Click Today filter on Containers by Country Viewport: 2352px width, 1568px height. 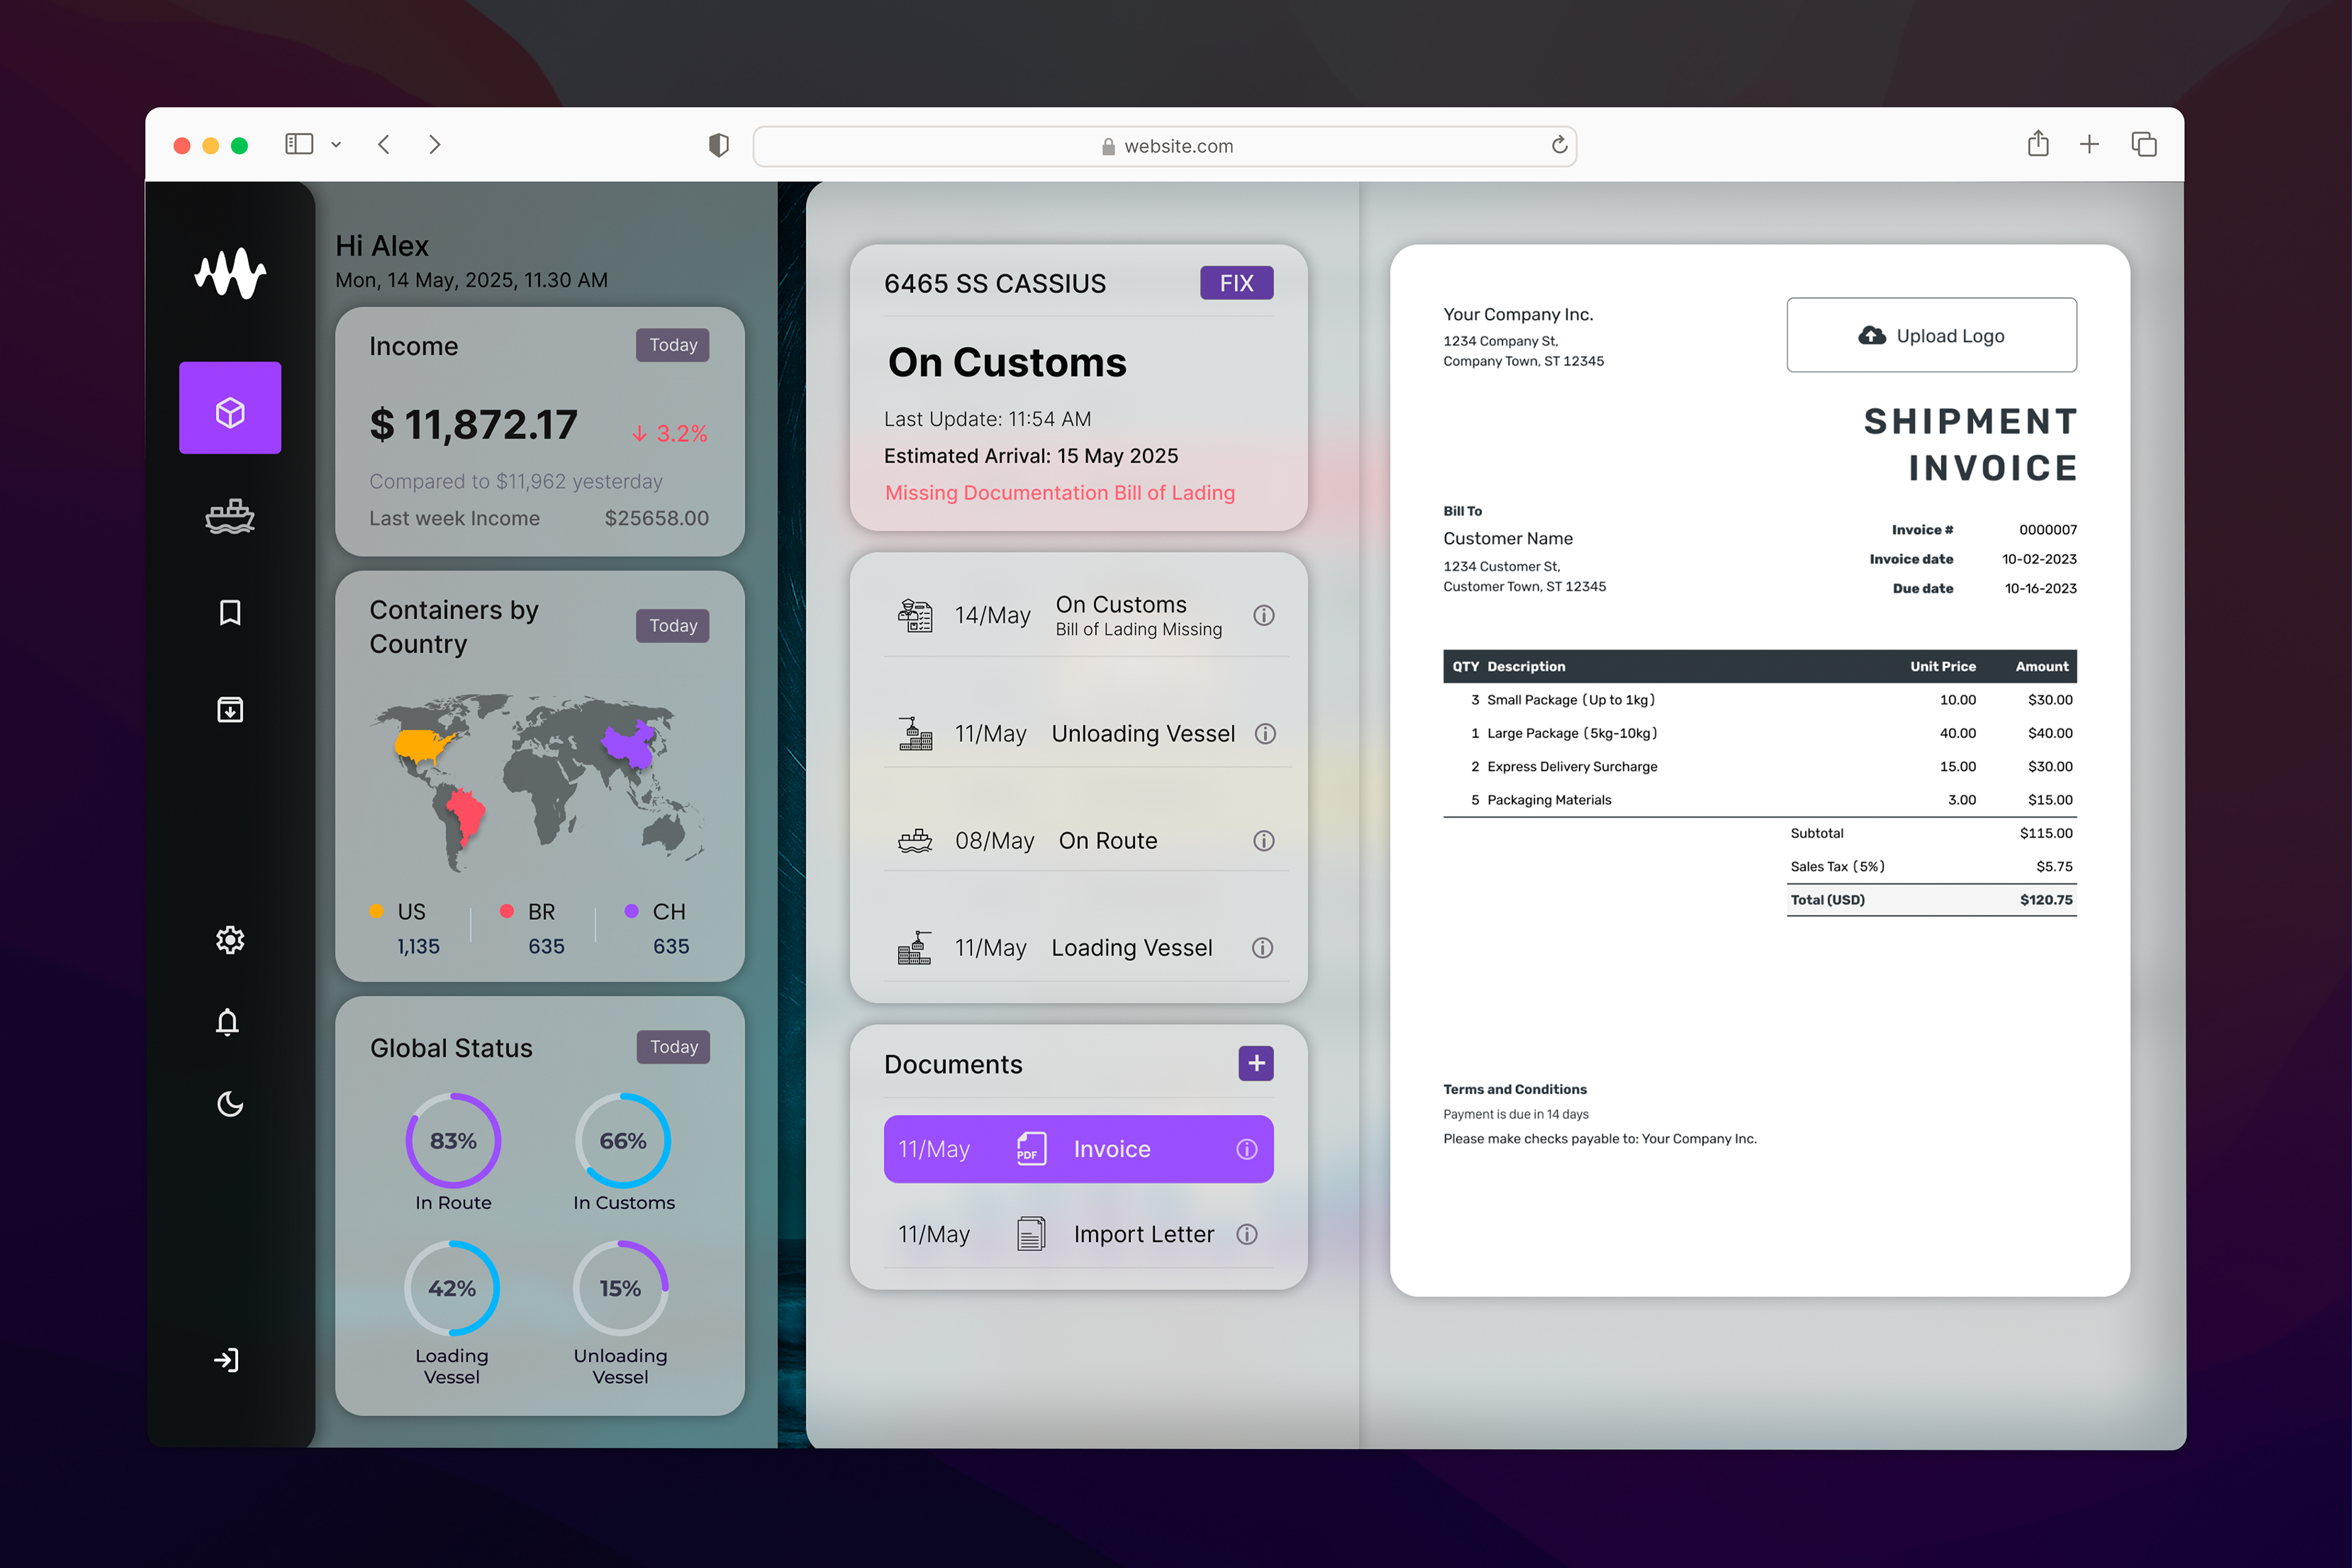[673, 626]
